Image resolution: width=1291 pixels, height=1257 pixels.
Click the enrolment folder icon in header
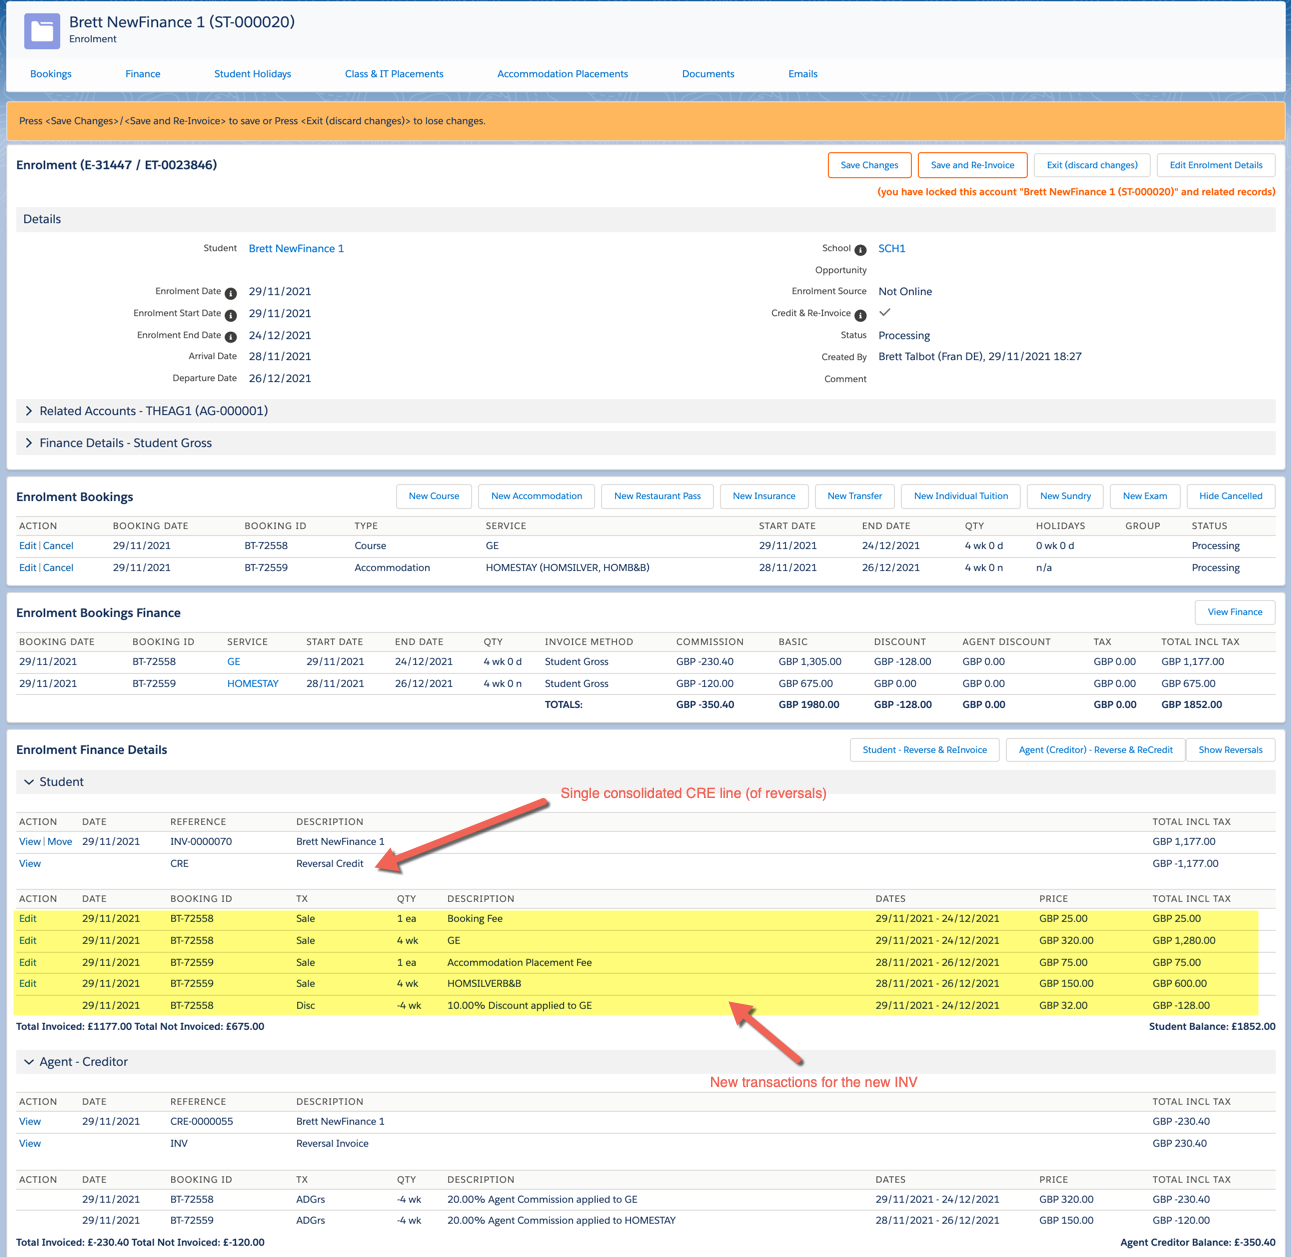click(x=42, y=31)
